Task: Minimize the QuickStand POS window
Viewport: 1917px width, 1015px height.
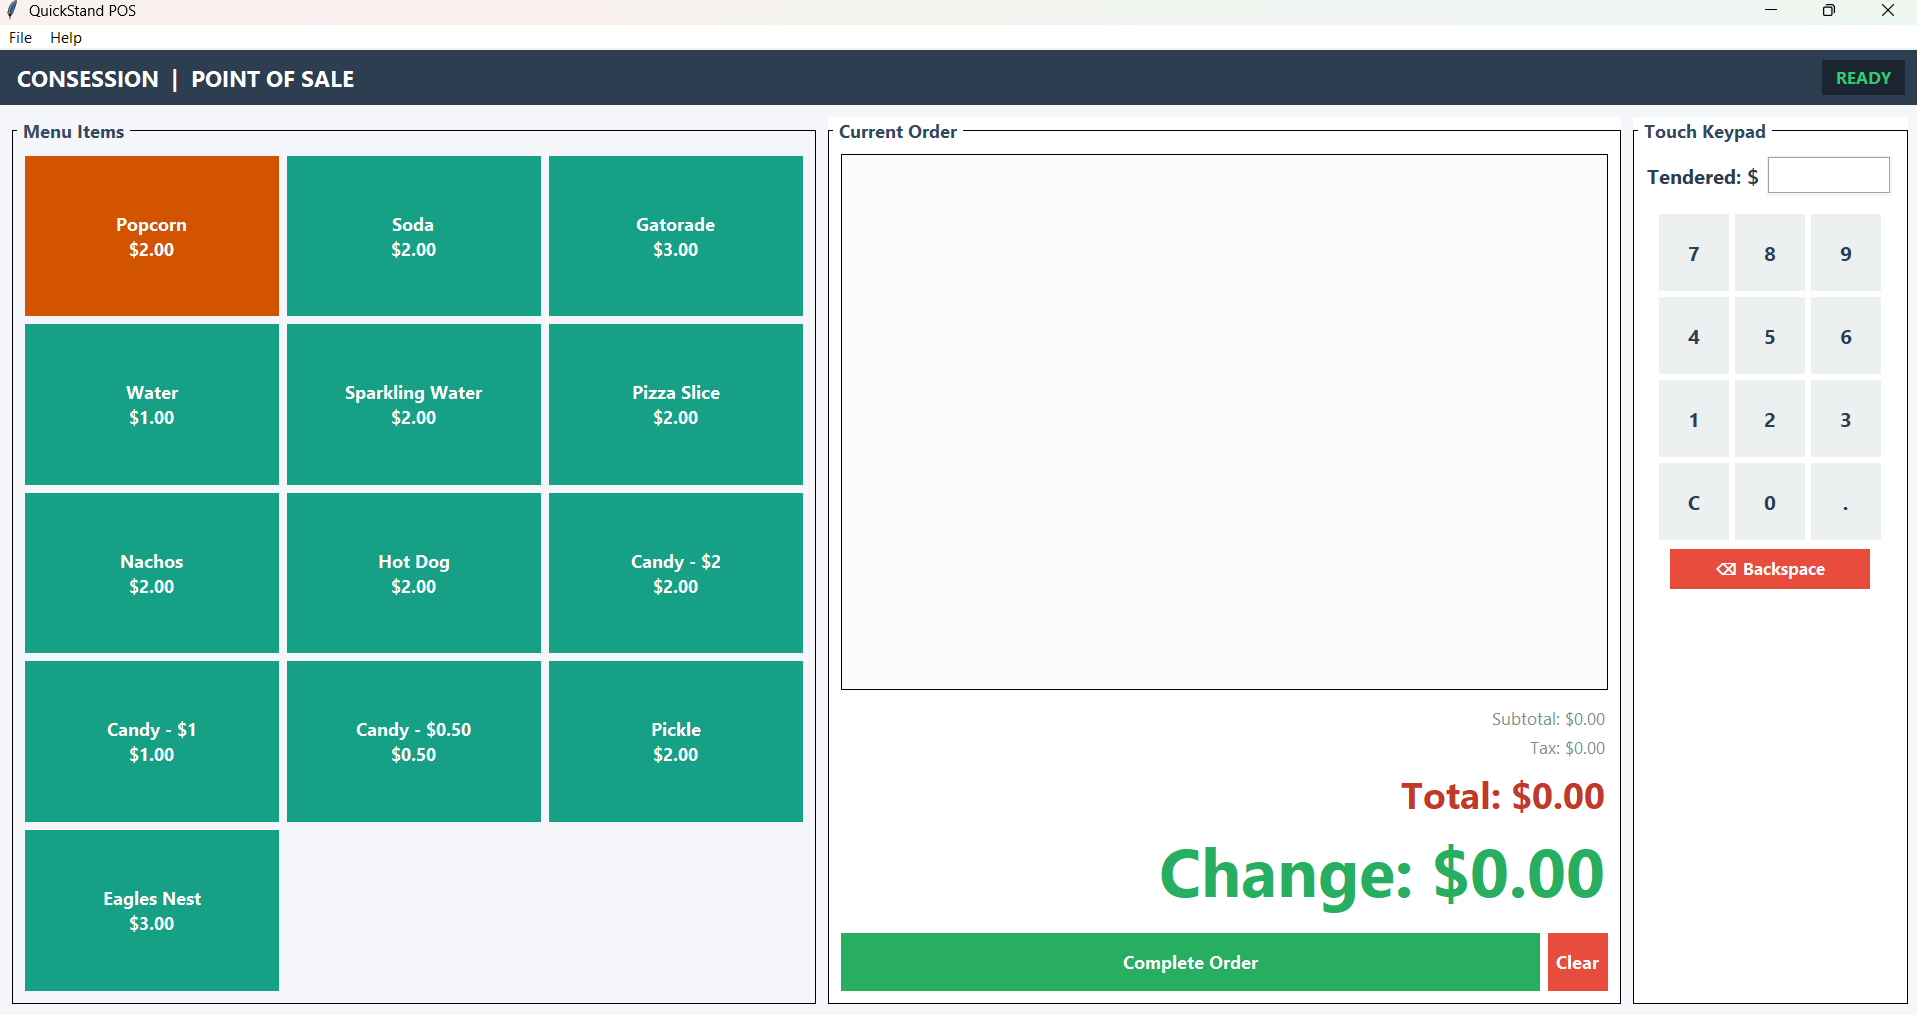Action: (1771, 11)
